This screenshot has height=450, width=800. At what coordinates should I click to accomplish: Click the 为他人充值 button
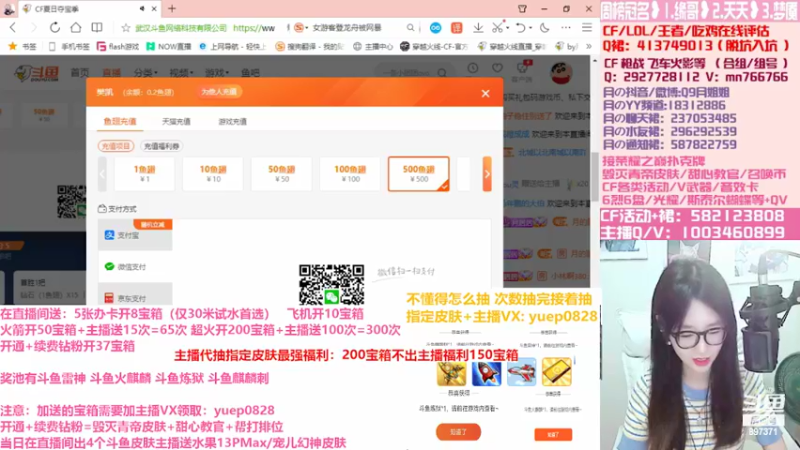click(x=219, y=92)
